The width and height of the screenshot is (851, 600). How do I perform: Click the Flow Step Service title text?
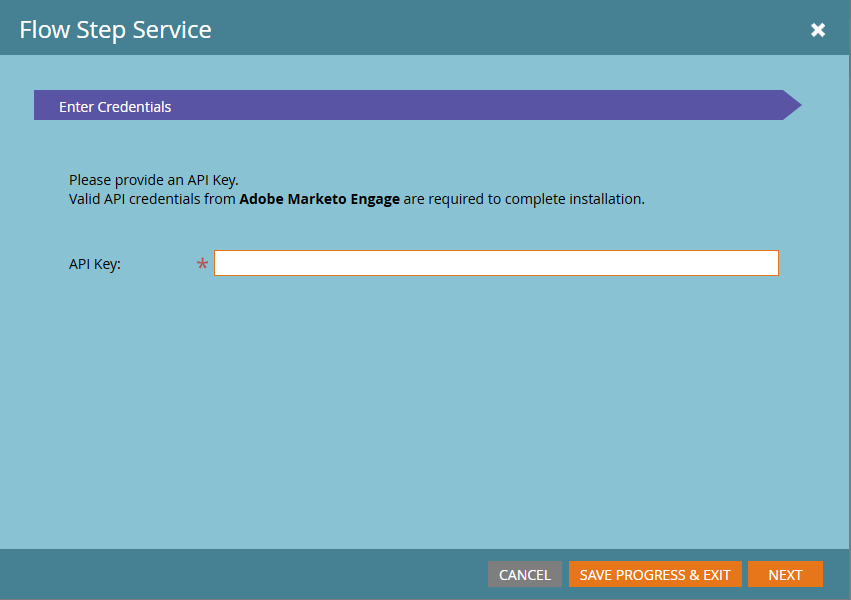point(115,30)
